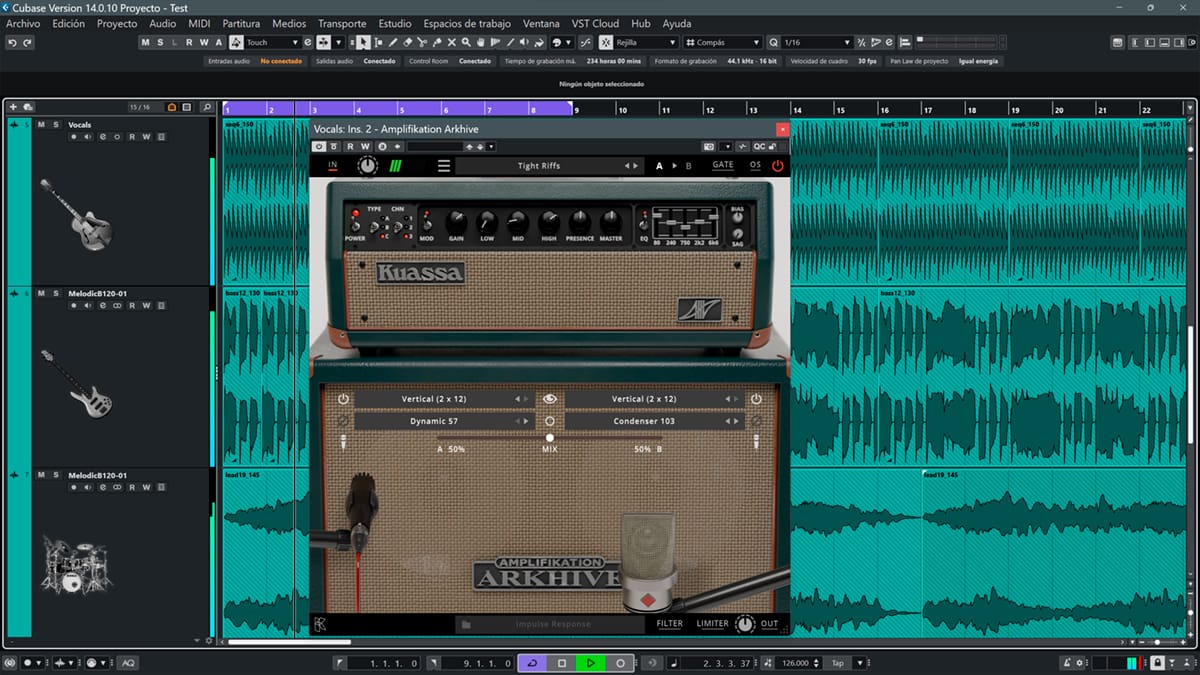Click the green stripes icon in Arkhive

[395, 165]
